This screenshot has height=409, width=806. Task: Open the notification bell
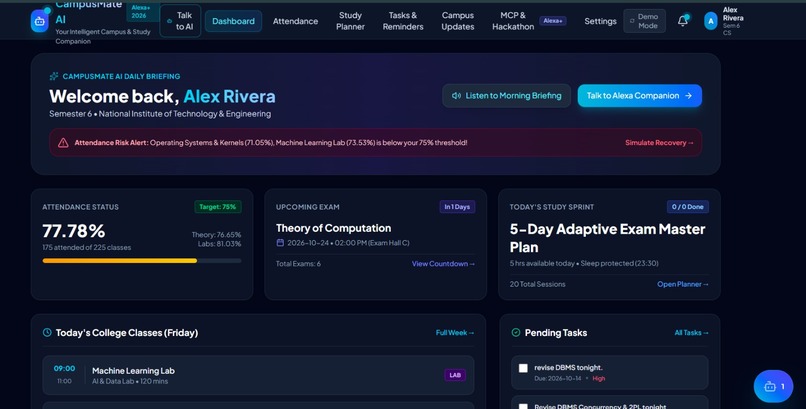(683, 21)
